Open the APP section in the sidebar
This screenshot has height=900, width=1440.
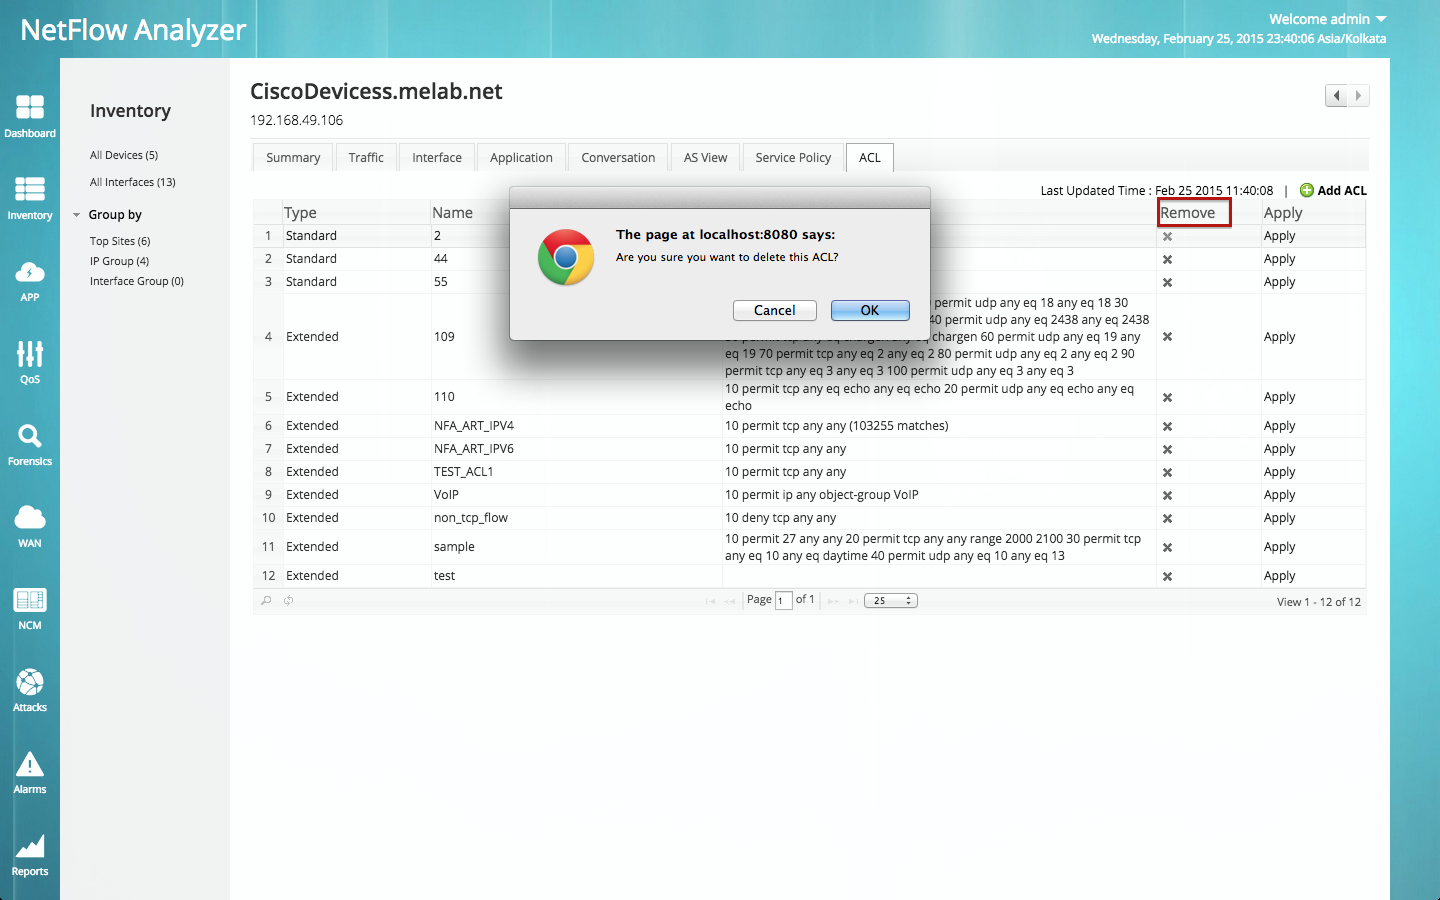(30, 280)
